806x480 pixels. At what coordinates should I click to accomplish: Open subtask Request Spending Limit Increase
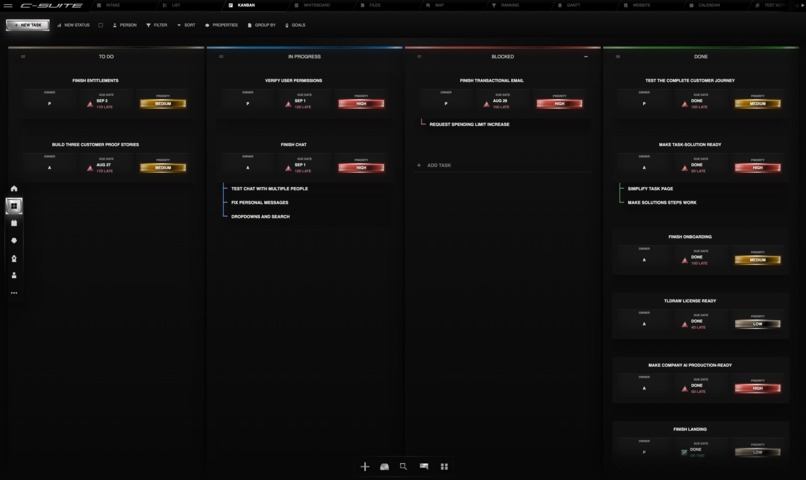[469, 125]
